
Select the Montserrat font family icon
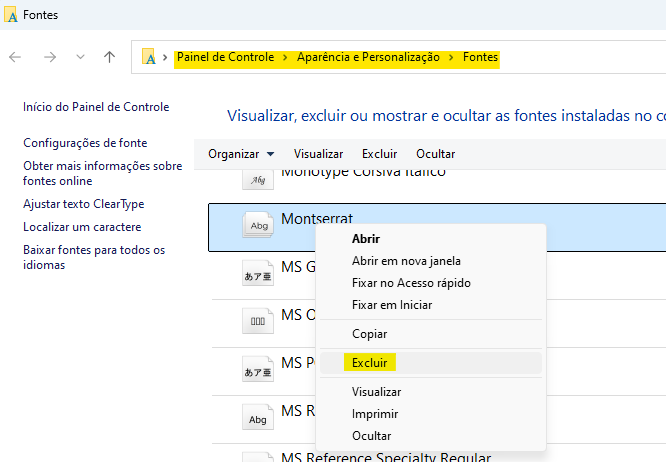[x=258, y=225]
